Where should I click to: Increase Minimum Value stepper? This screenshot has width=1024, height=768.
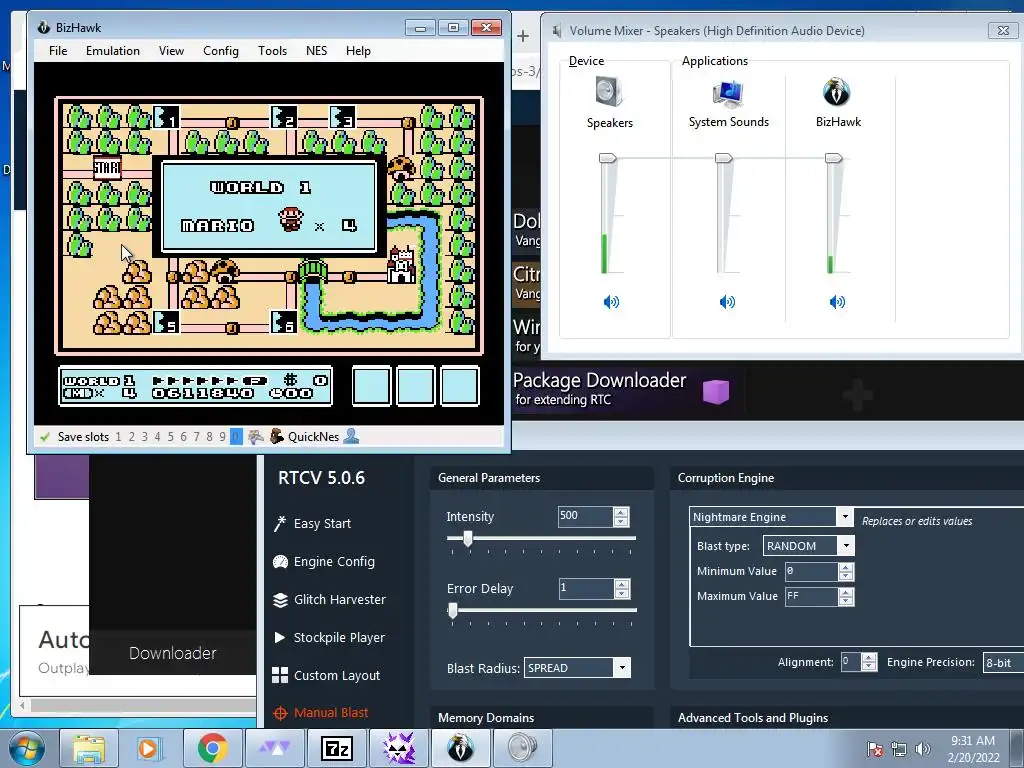pos(846,567)
